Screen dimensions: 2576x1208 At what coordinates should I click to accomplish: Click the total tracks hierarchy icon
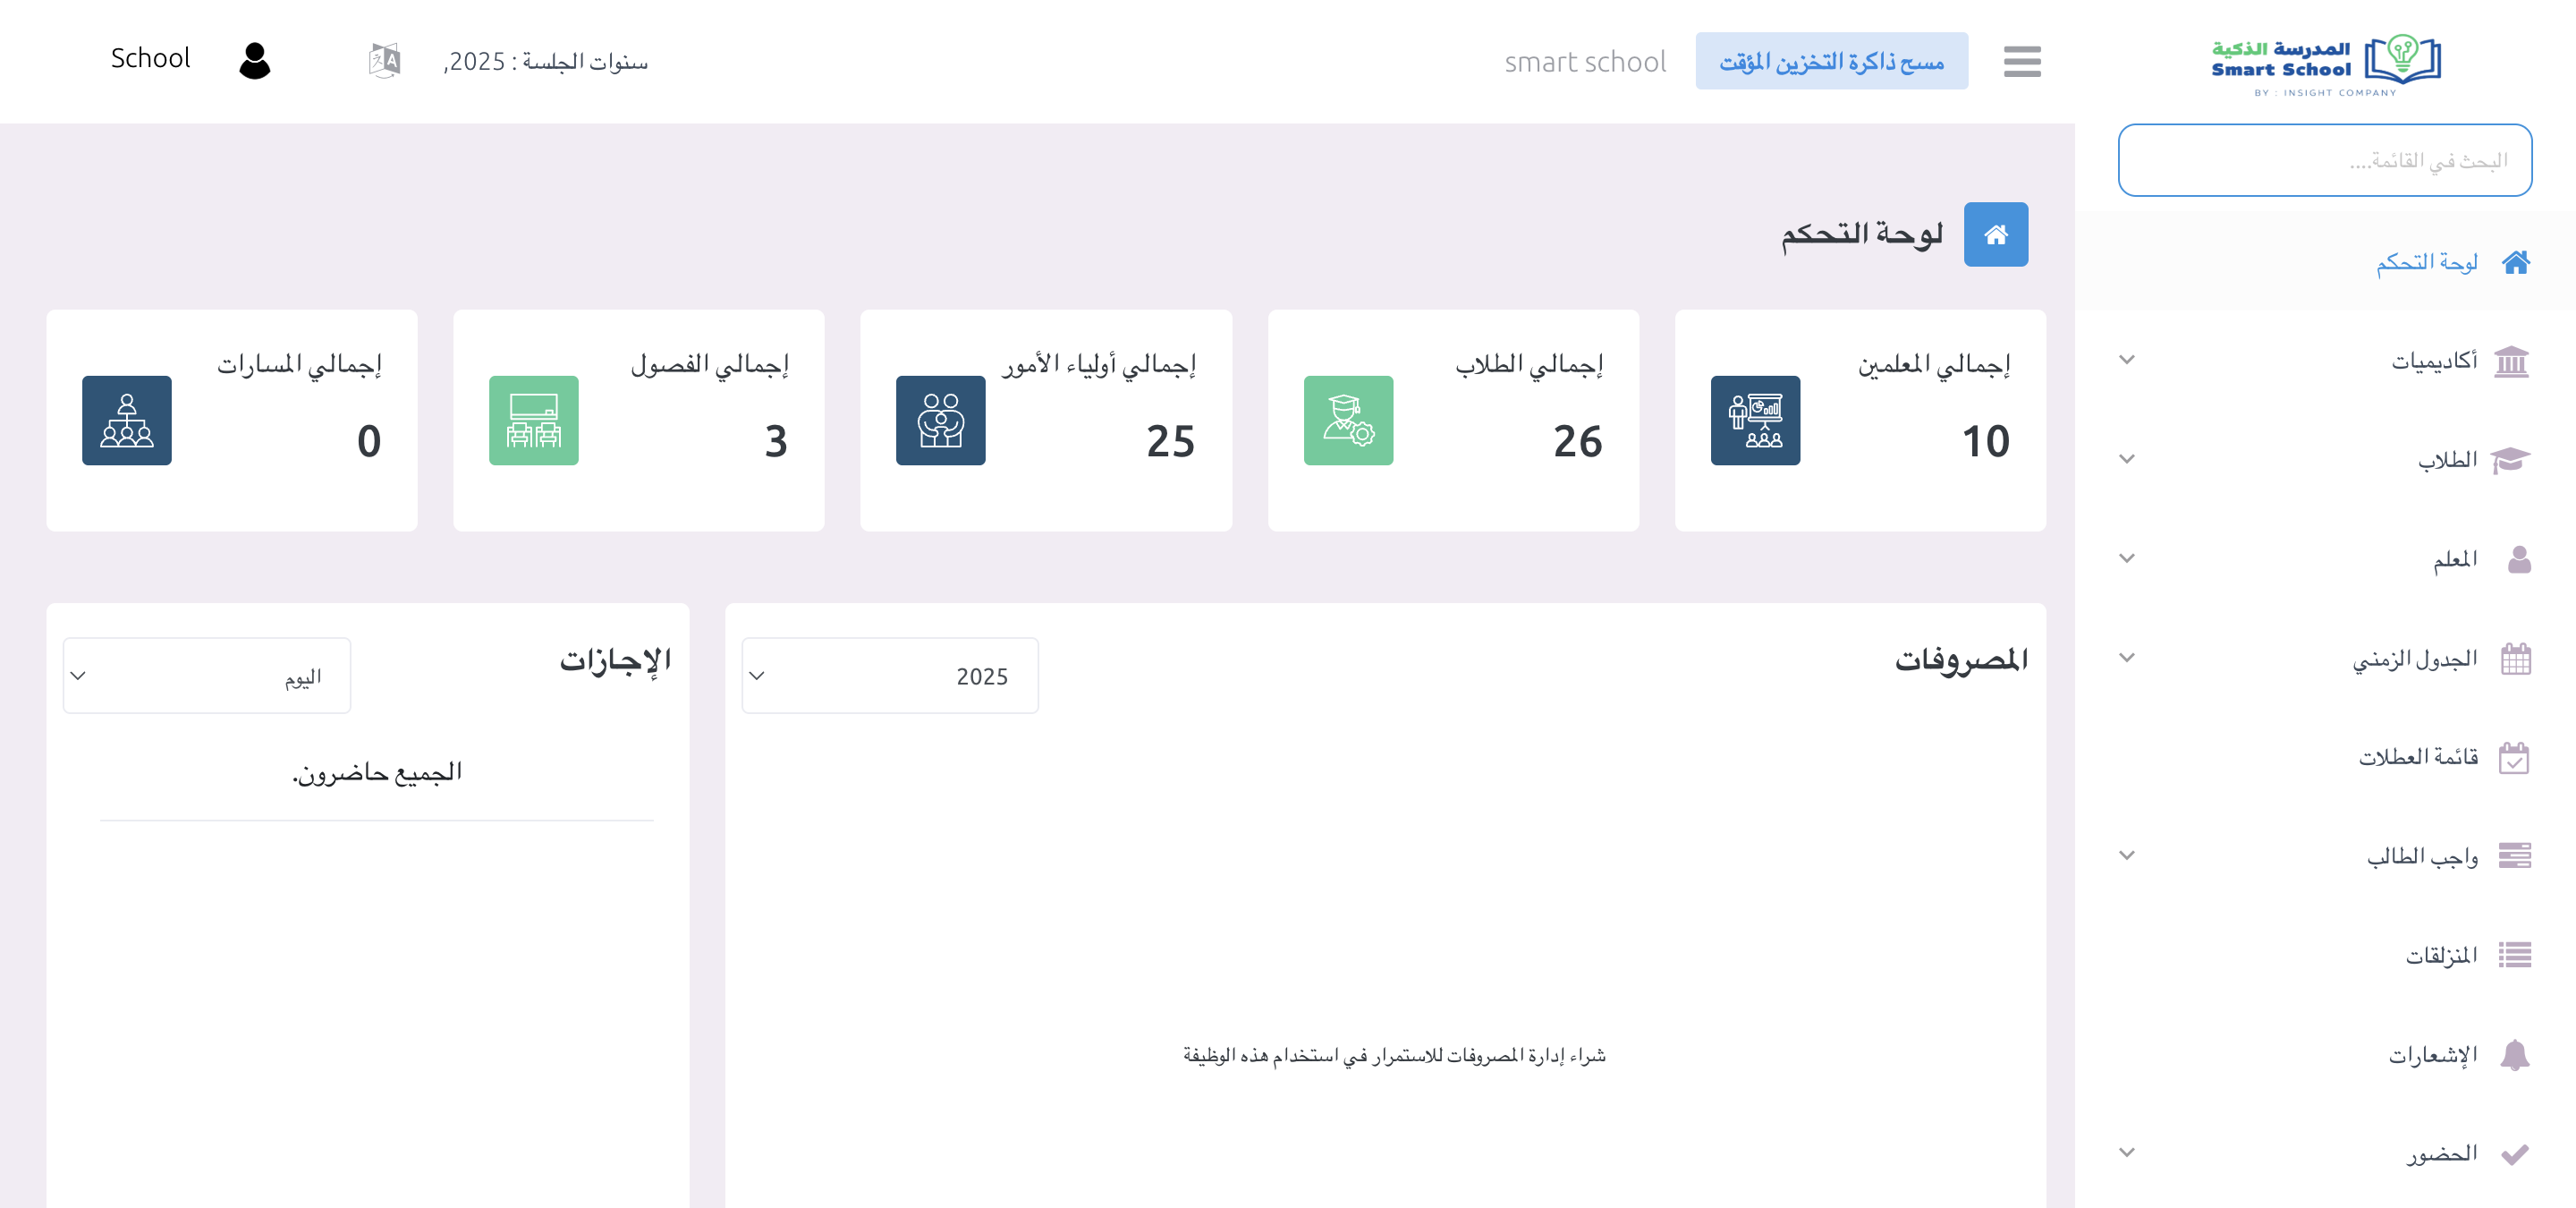(127, 420)
